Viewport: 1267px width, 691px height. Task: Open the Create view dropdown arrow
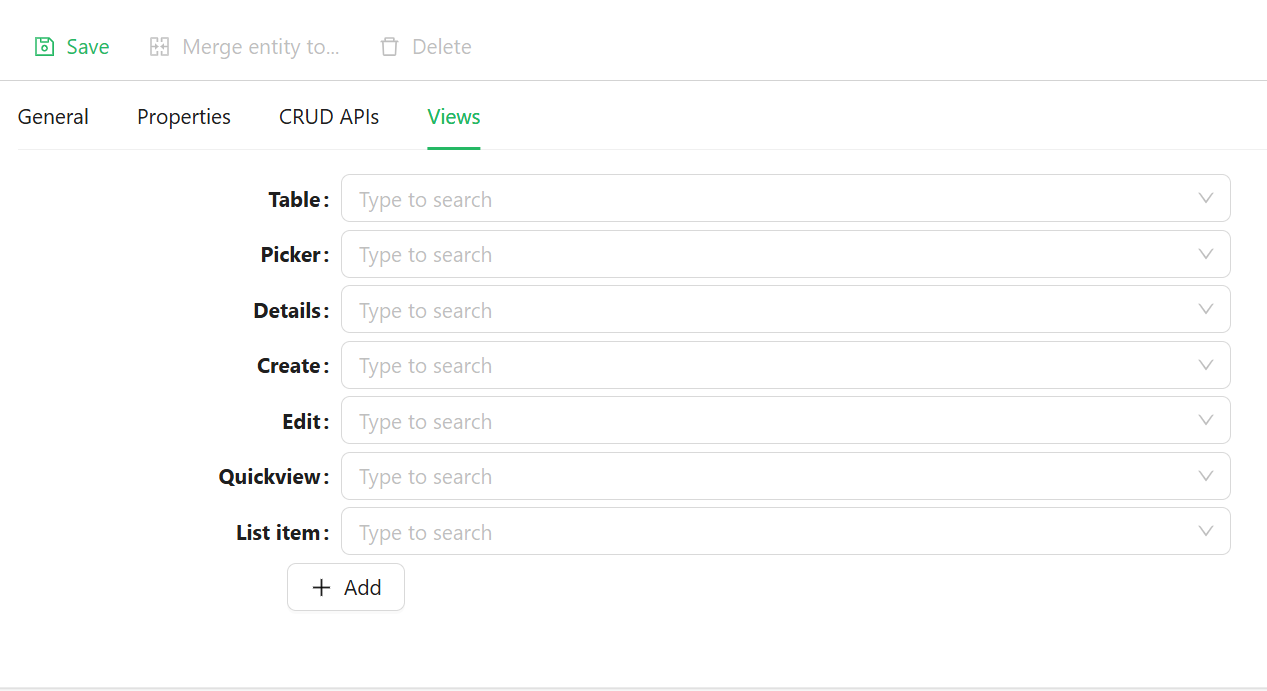[1206, 366]
